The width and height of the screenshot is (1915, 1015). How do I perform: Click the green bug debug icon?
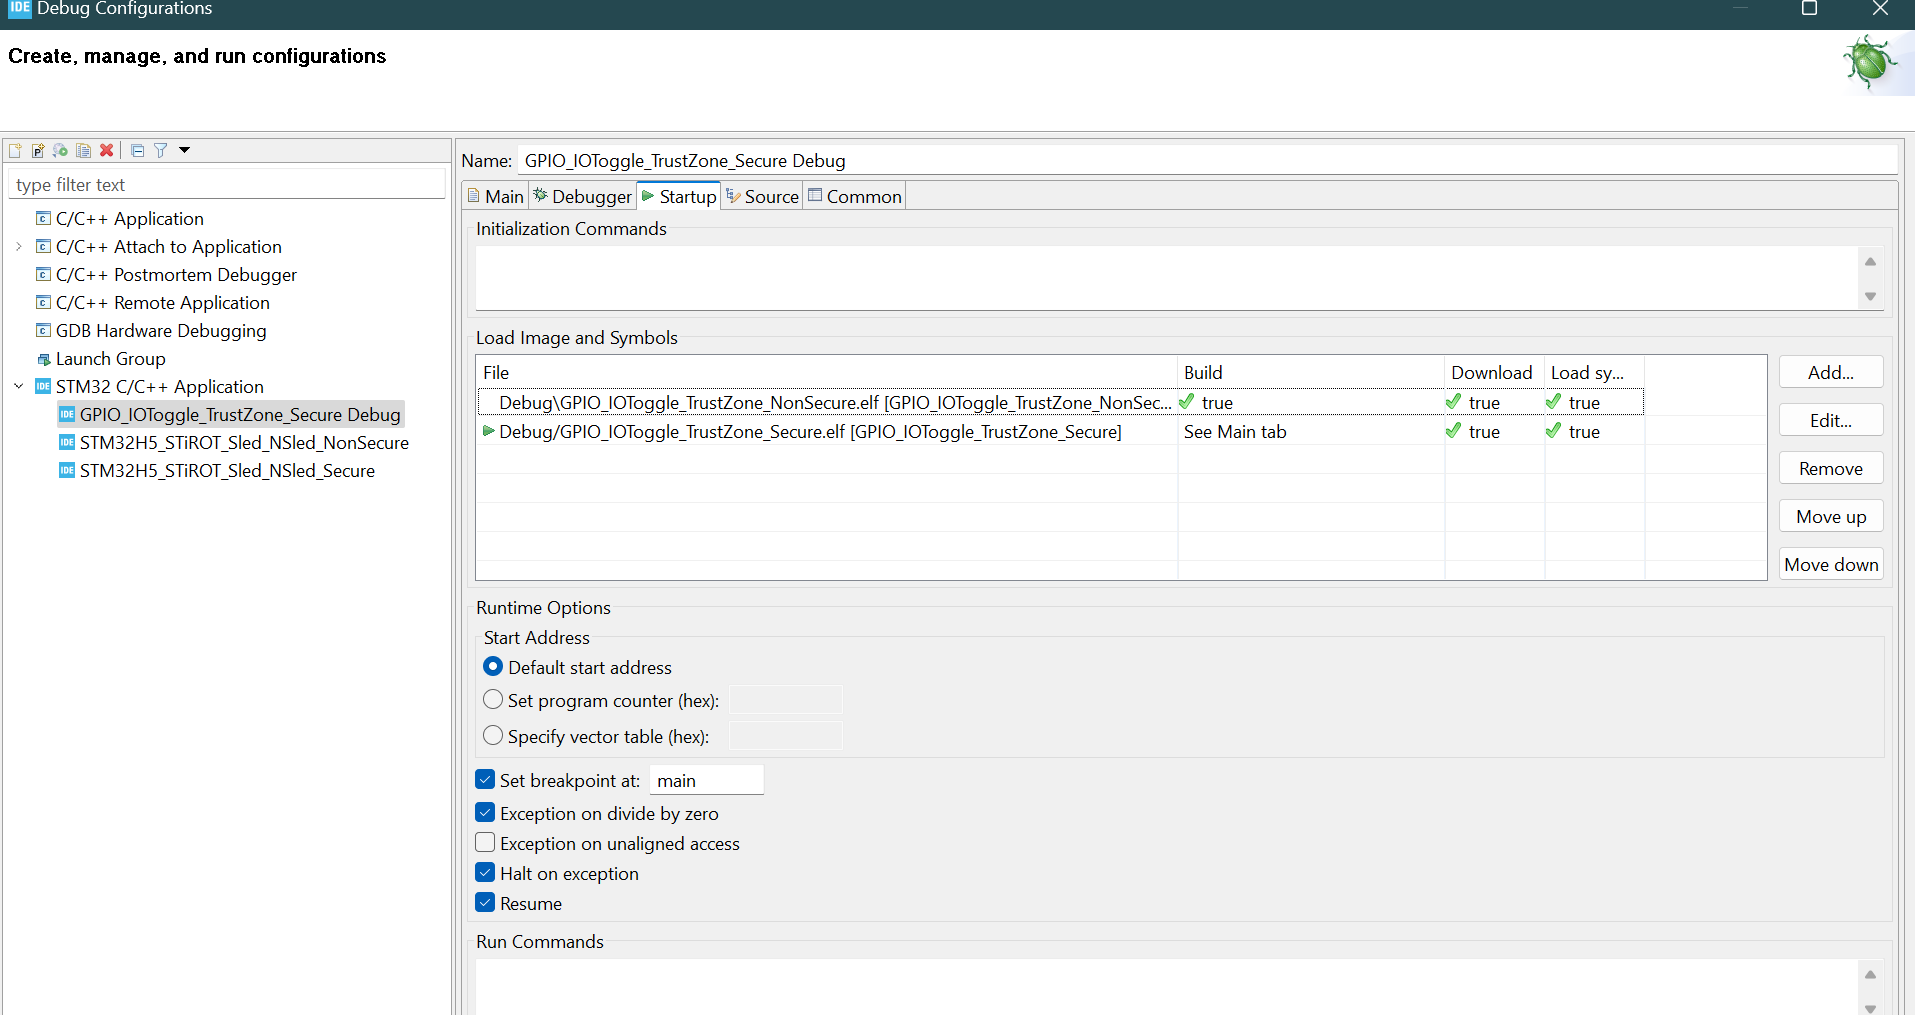[x=1868, y=62]
